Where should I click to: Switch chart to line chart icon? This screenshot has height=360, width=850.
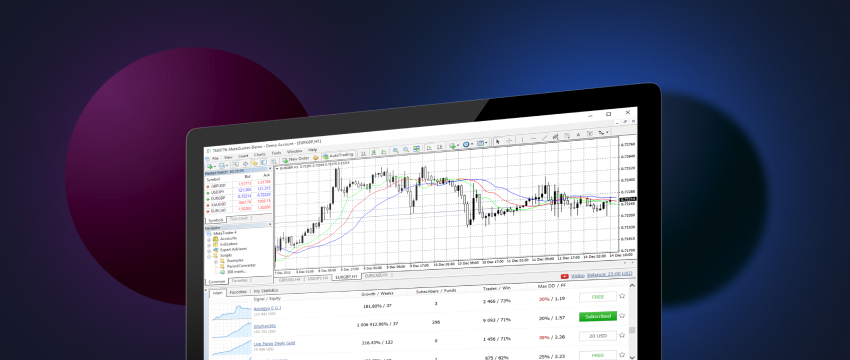click(x=383, y=152)
